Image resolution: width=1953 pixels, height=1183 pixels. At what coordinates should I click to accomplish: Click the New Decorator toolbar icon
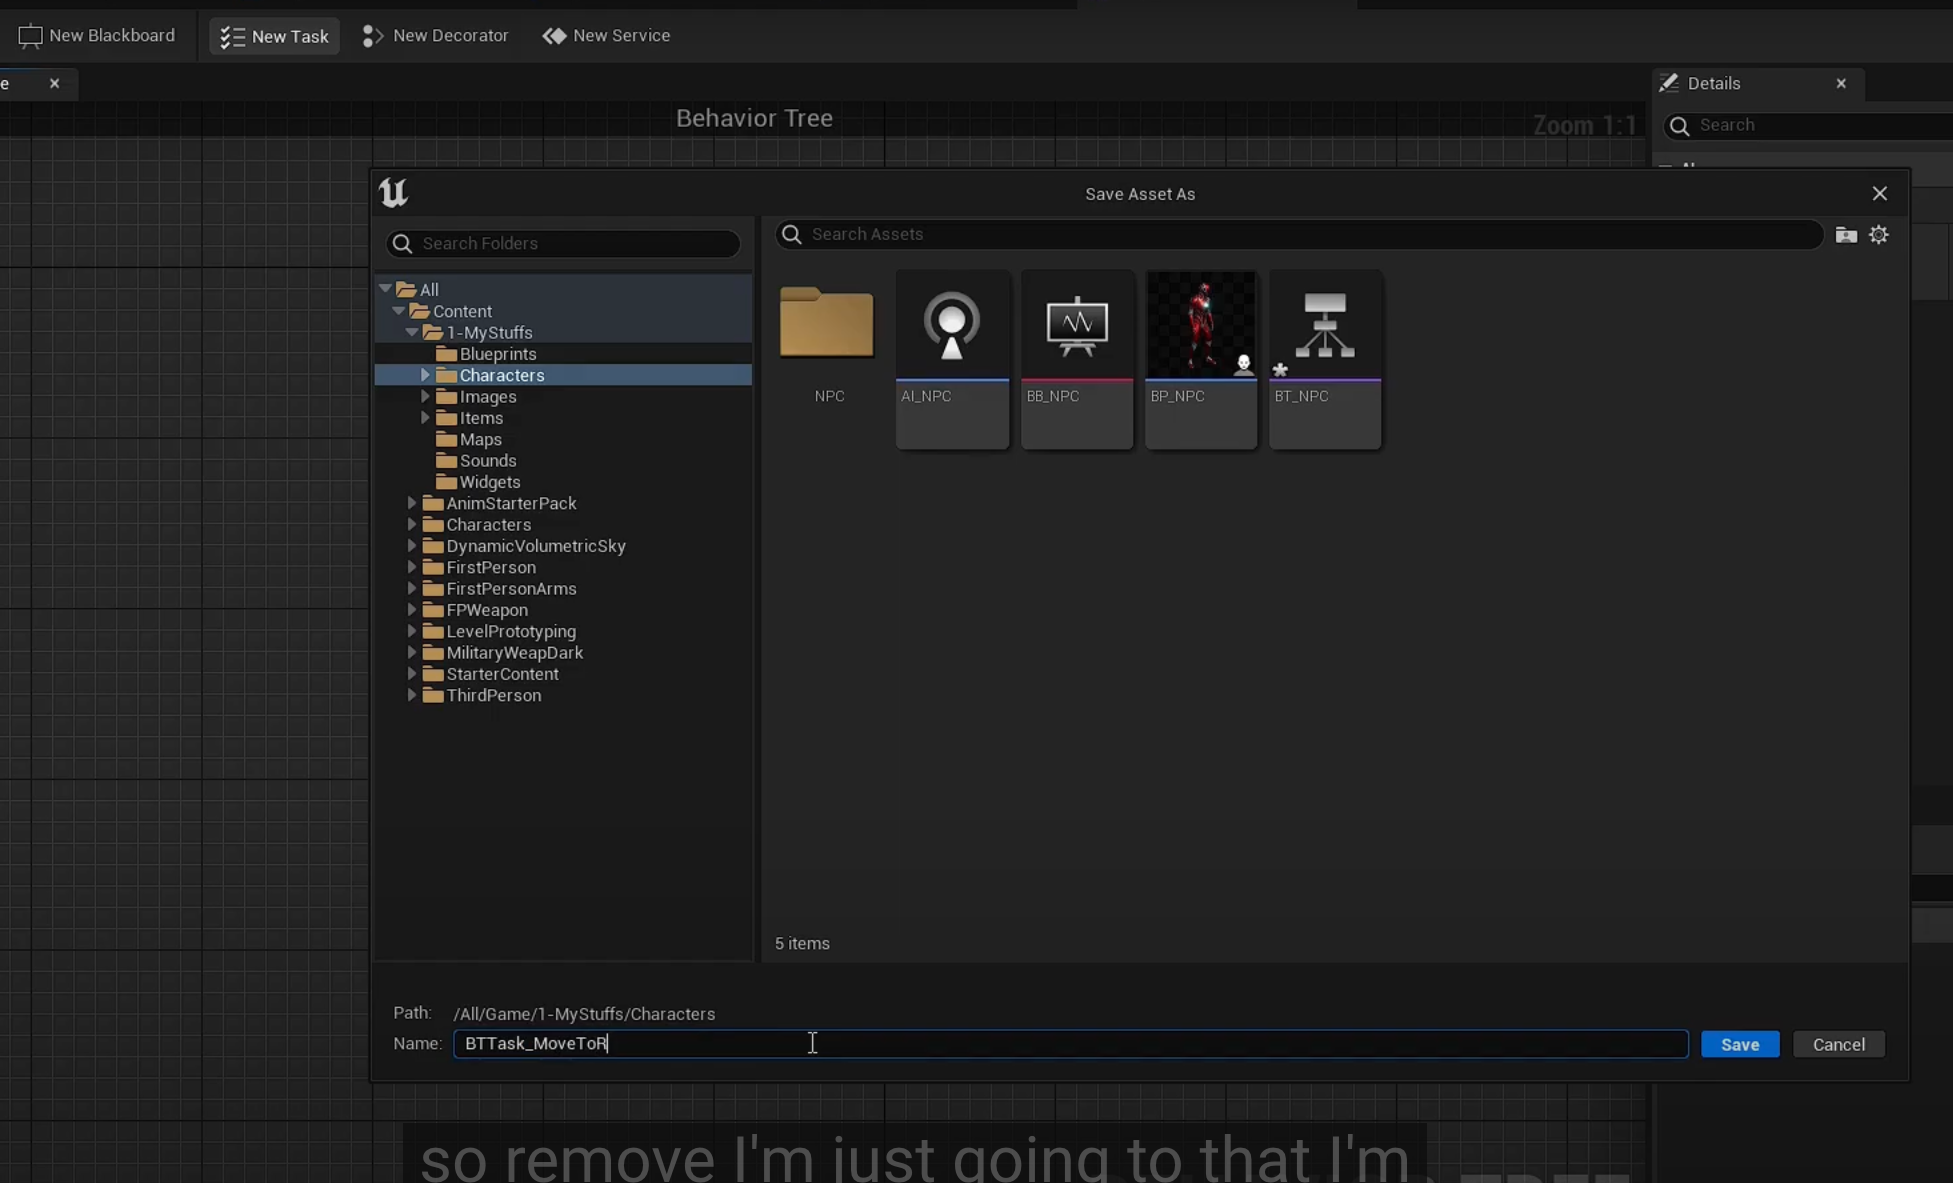pyautogui.click(x=371, y=35)
